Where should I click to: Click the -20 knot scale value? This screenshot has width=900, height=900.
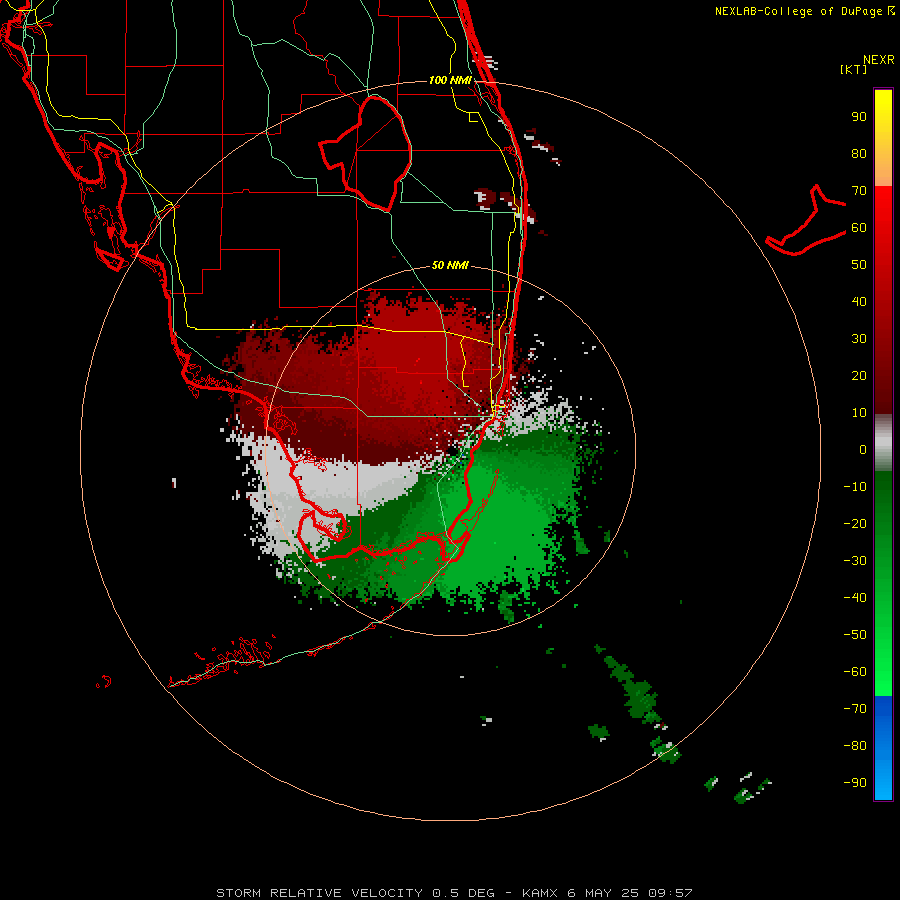coord(855,524)
